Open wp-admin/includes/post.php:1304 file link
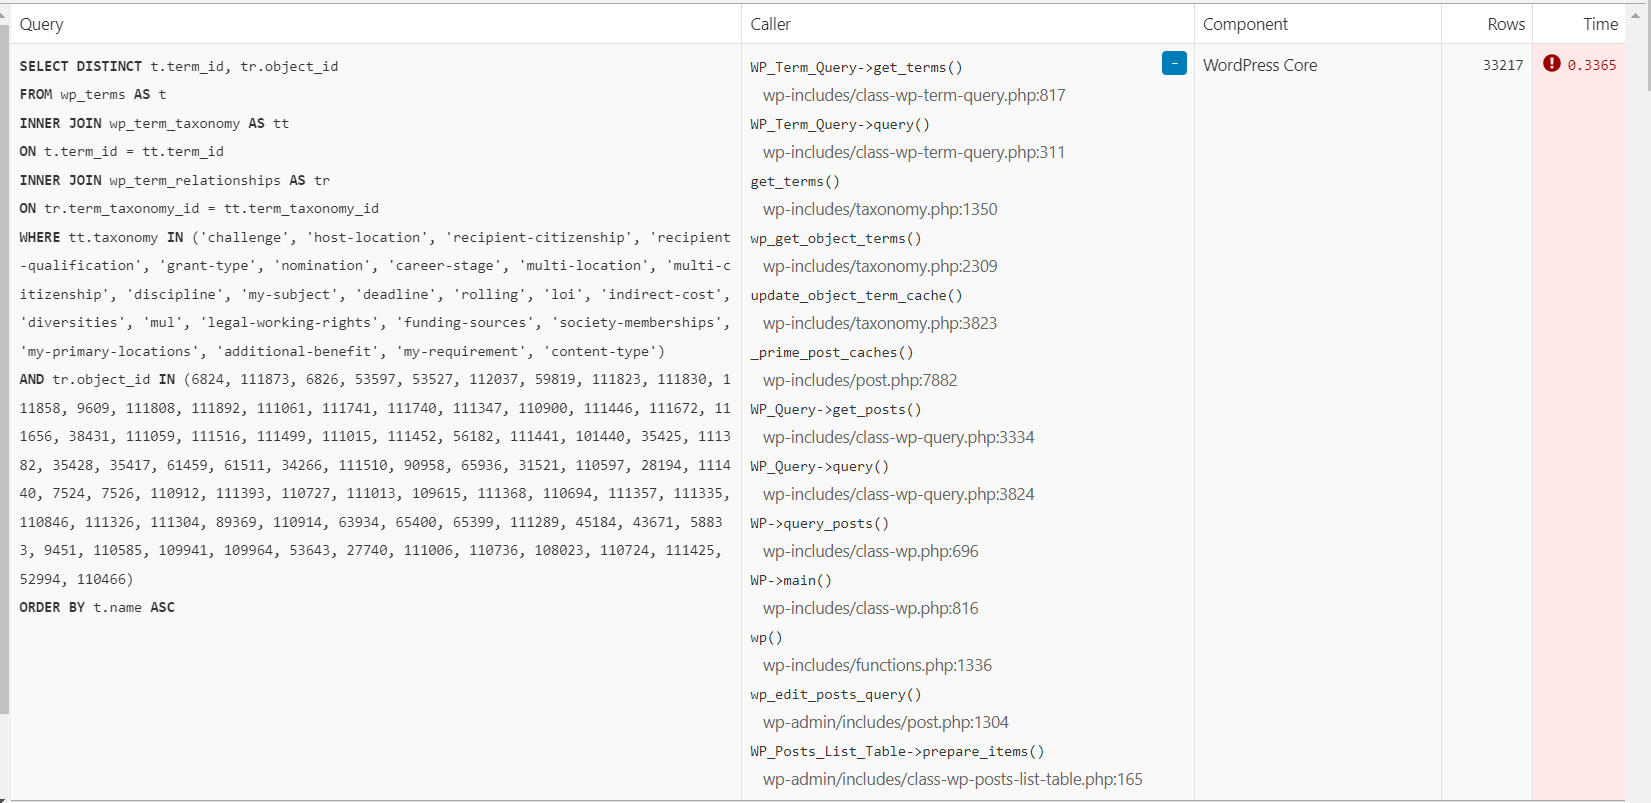This screenshot has height=803, width=1651. pos(886,722)
